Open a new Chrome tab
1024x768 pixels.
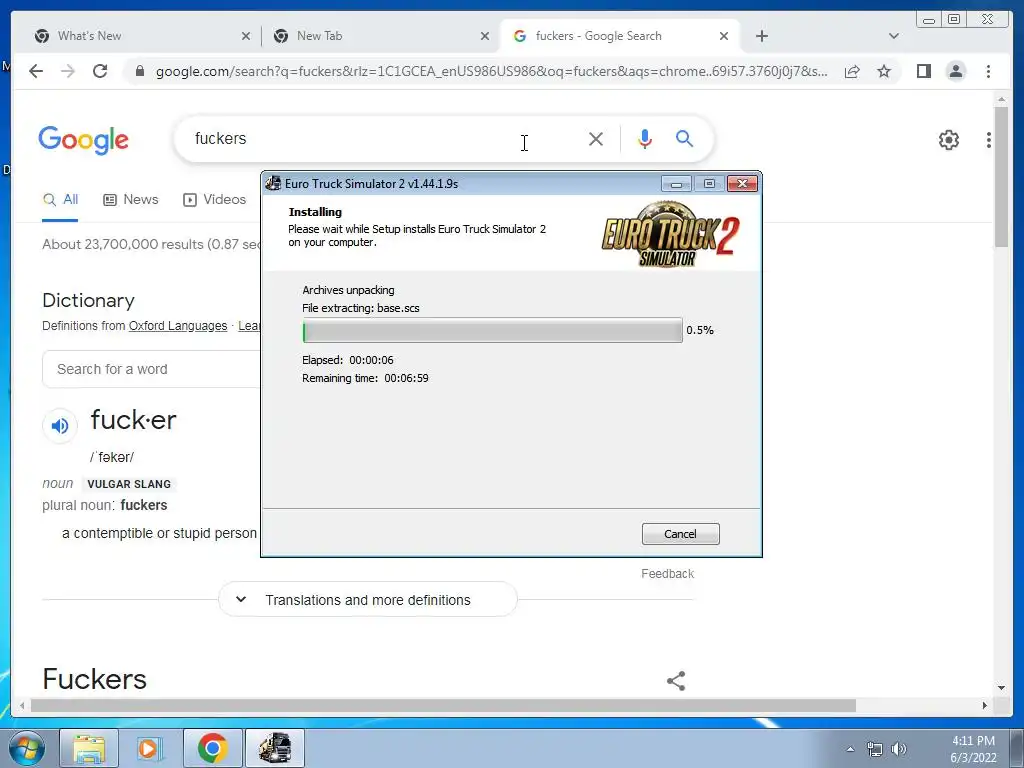click(x=761, y=36)
